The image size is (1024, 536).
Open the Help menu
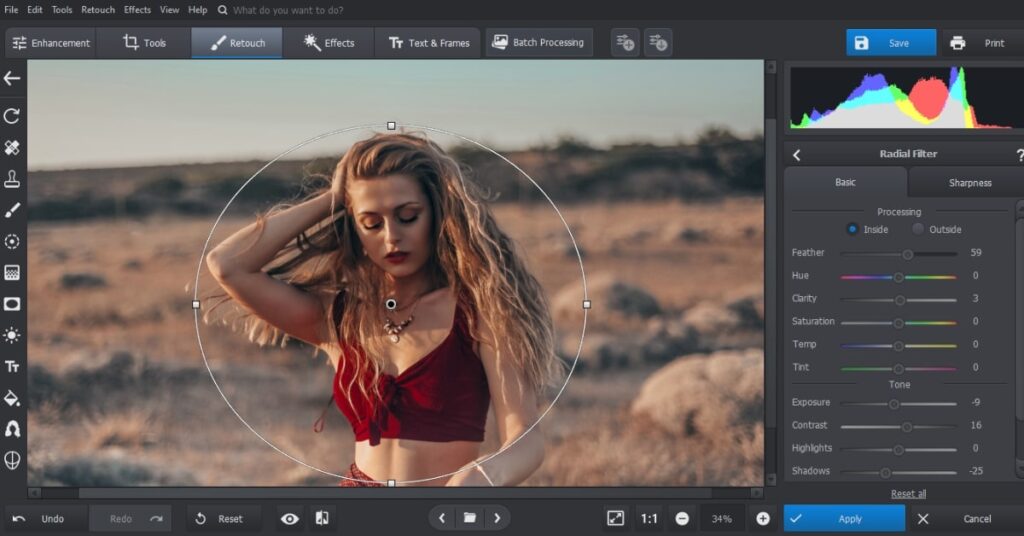(x=197, y=10)
